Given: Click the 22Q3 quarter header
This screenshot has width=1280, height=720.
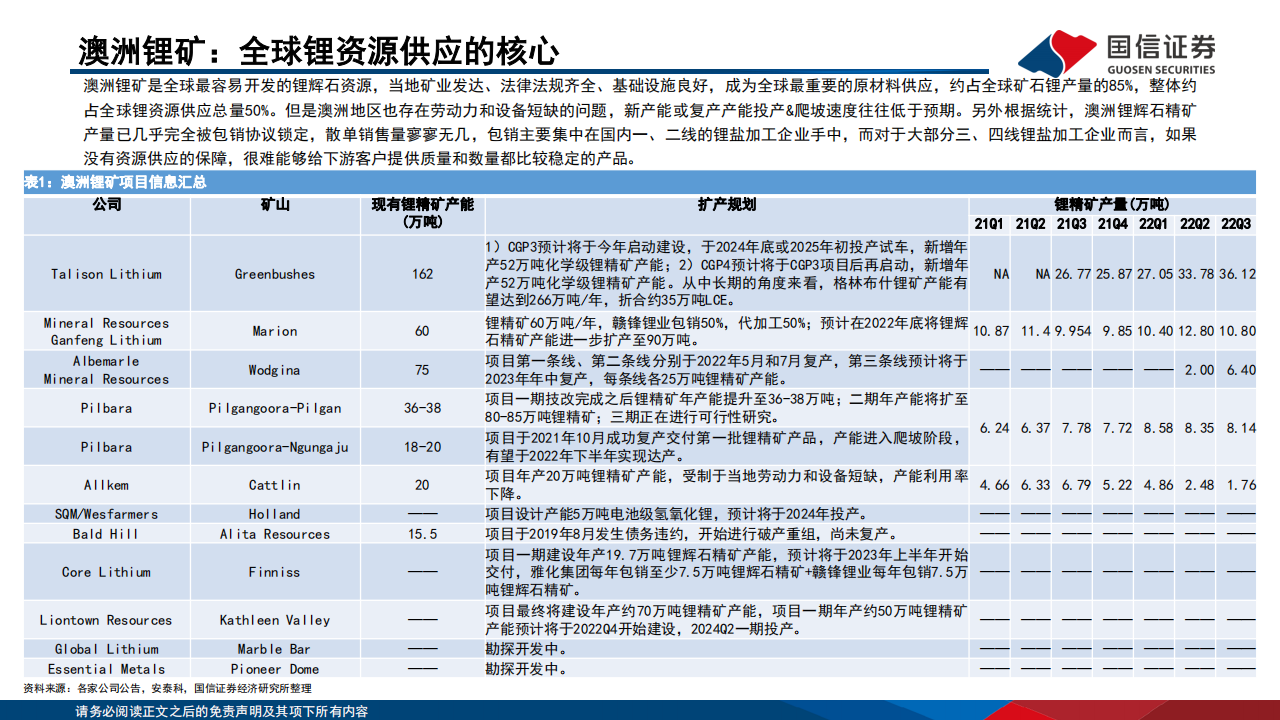Looking at the screenshot, I should (x=1236, y=224).
